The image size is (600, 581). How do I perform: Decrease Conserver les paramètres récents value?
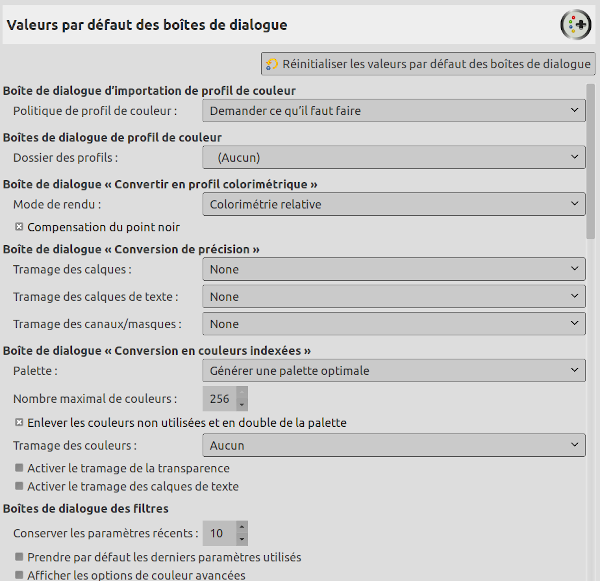[x=242, y=539]
